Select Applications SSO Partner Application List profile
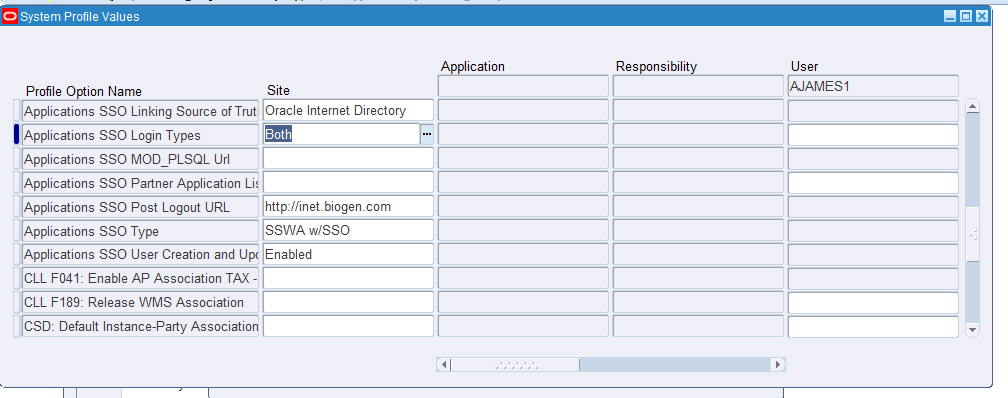 point(140,183)
